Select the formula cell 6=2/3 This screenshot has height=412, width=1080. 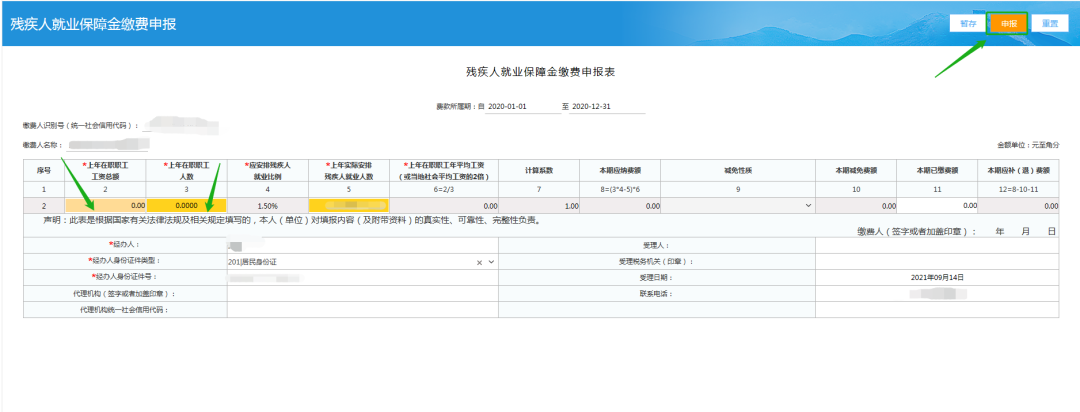445,188
